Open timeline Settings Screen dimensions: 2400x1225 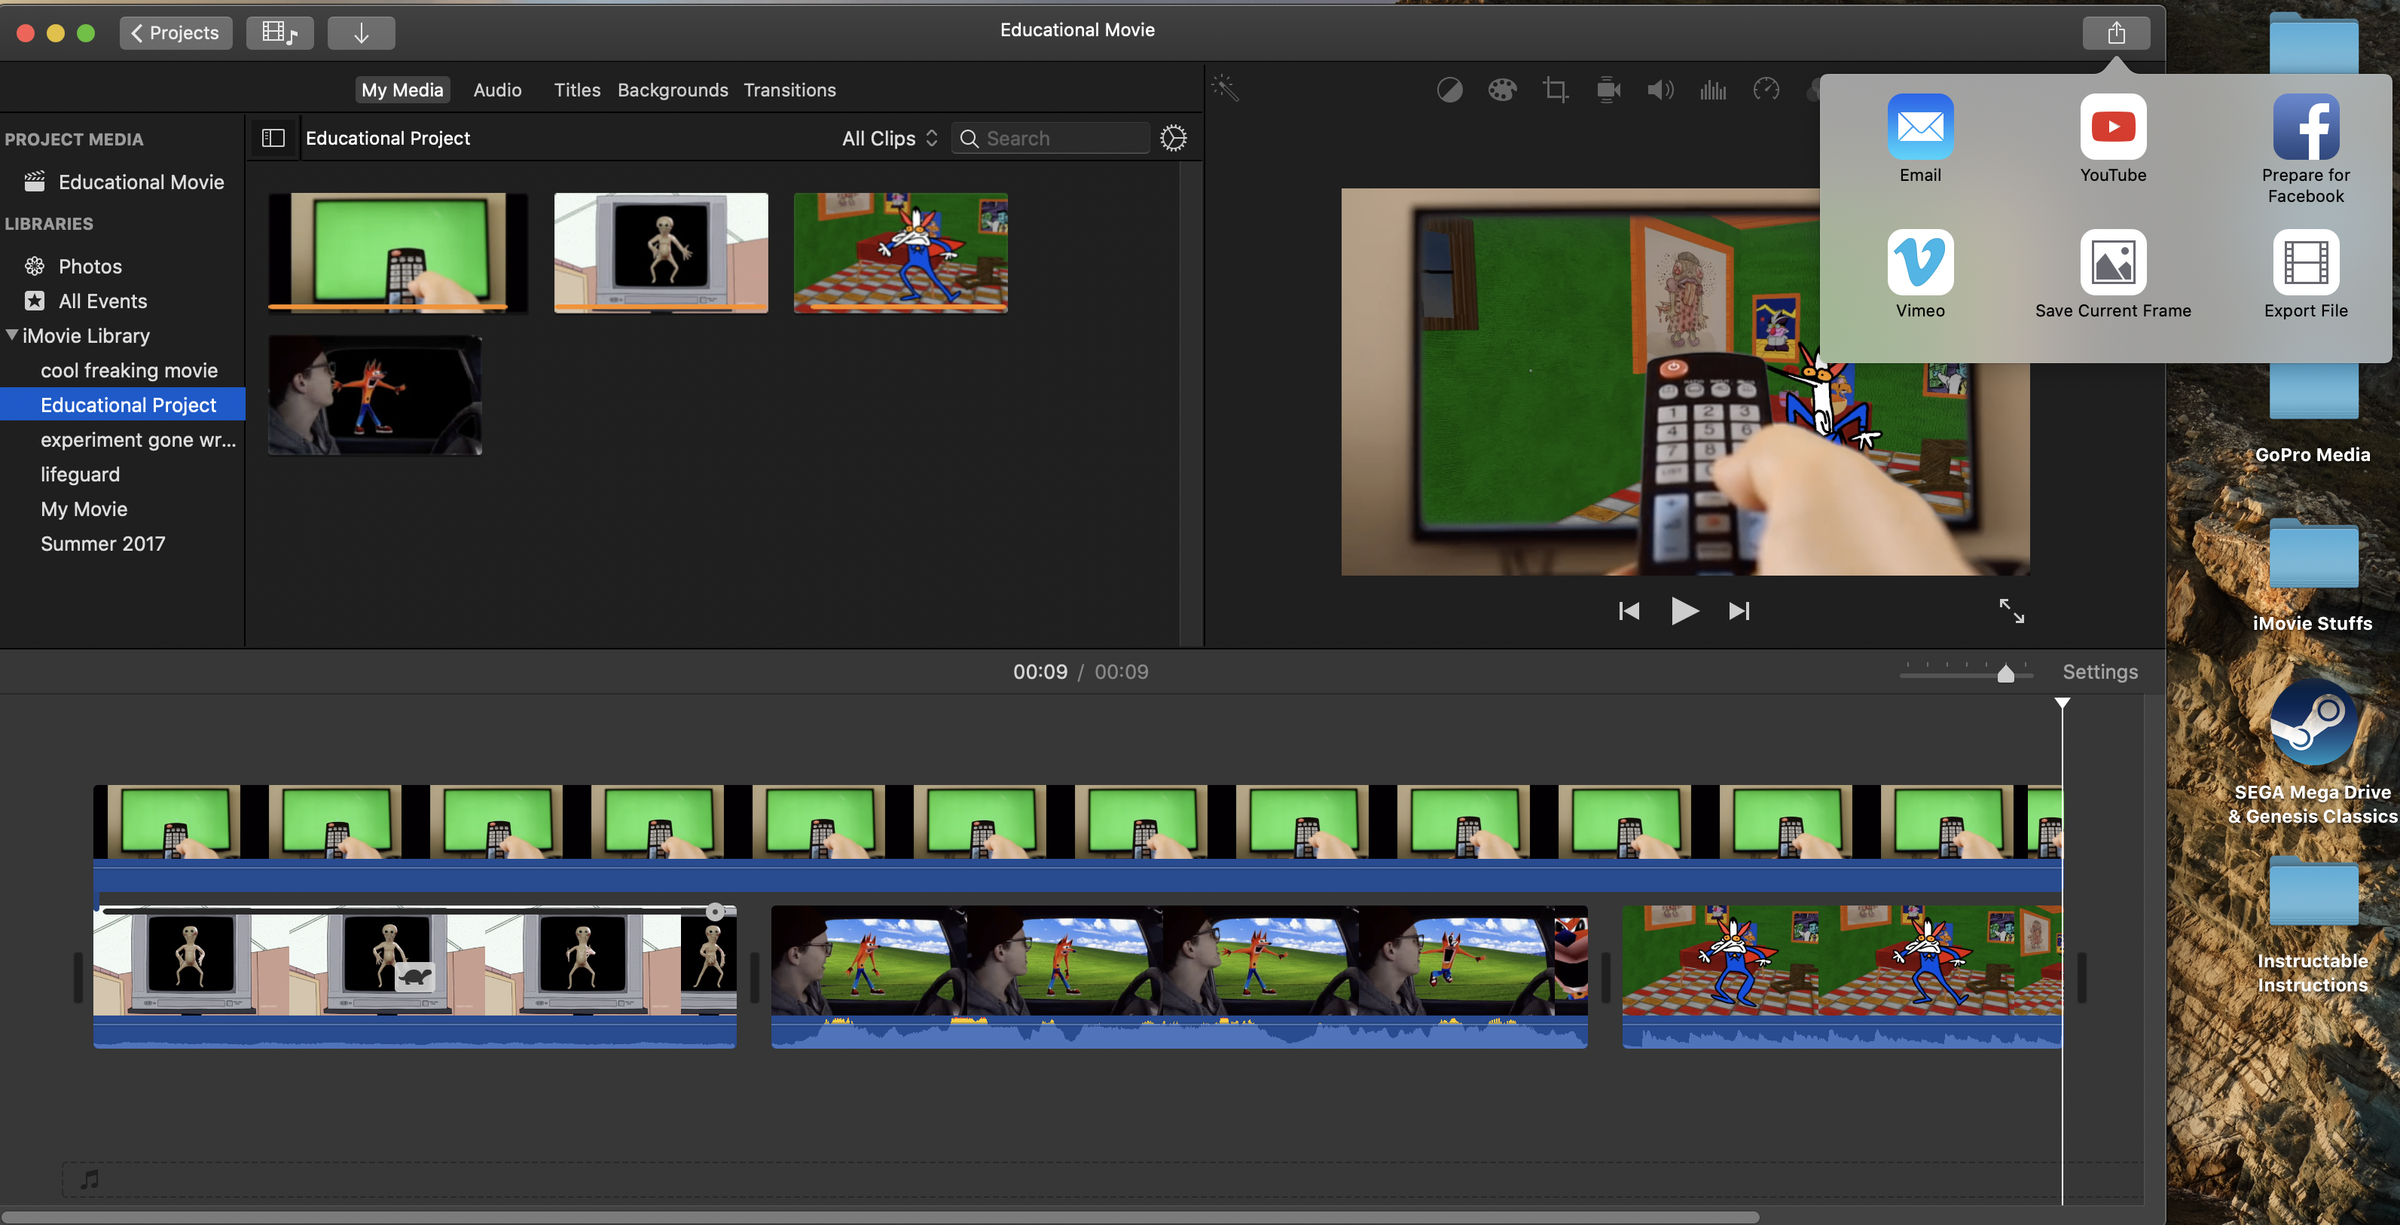point(2100,671)
